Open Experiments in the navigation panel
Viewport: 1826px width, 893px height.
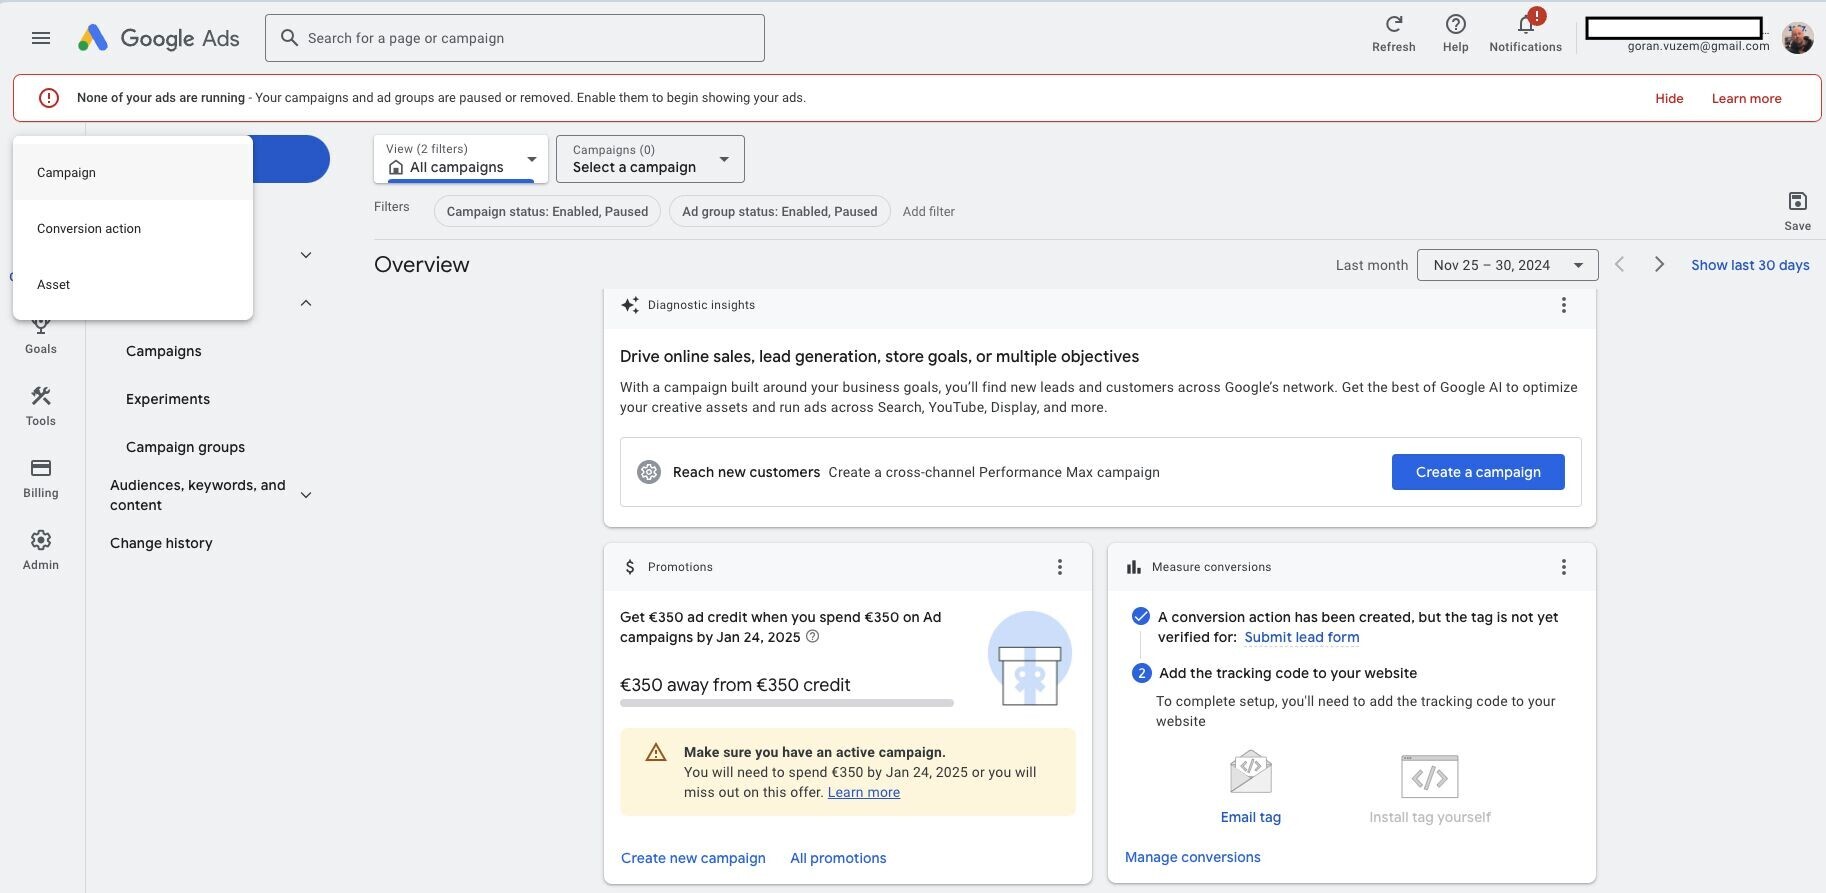pyautogui.click(x=168, y=399)
